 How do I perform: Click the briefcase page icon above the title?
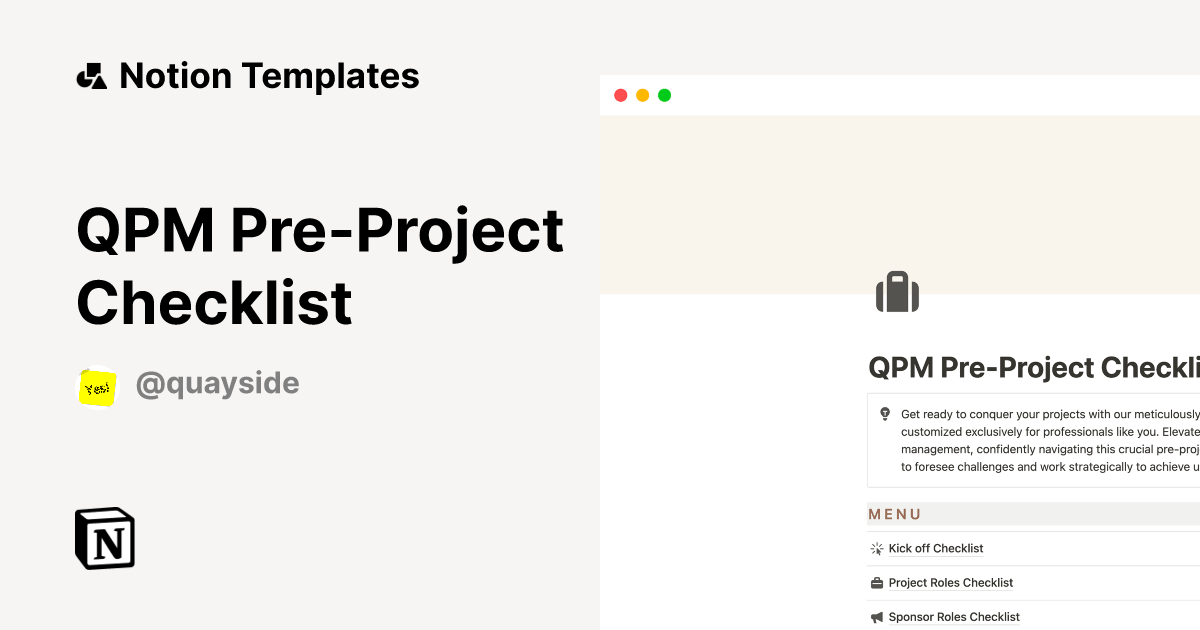897,292
